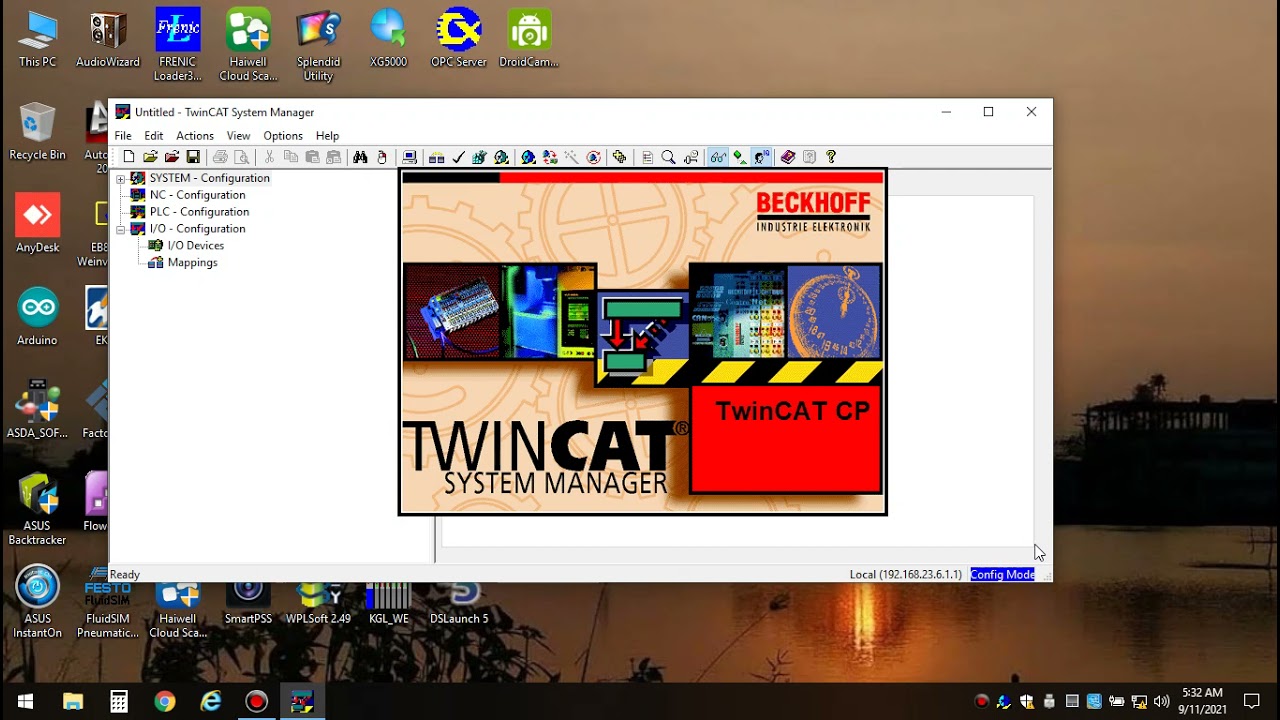Click the binoculars Find toolbar icon
The width and height of the screenshot is (1280, 720).
pos(360,157)
